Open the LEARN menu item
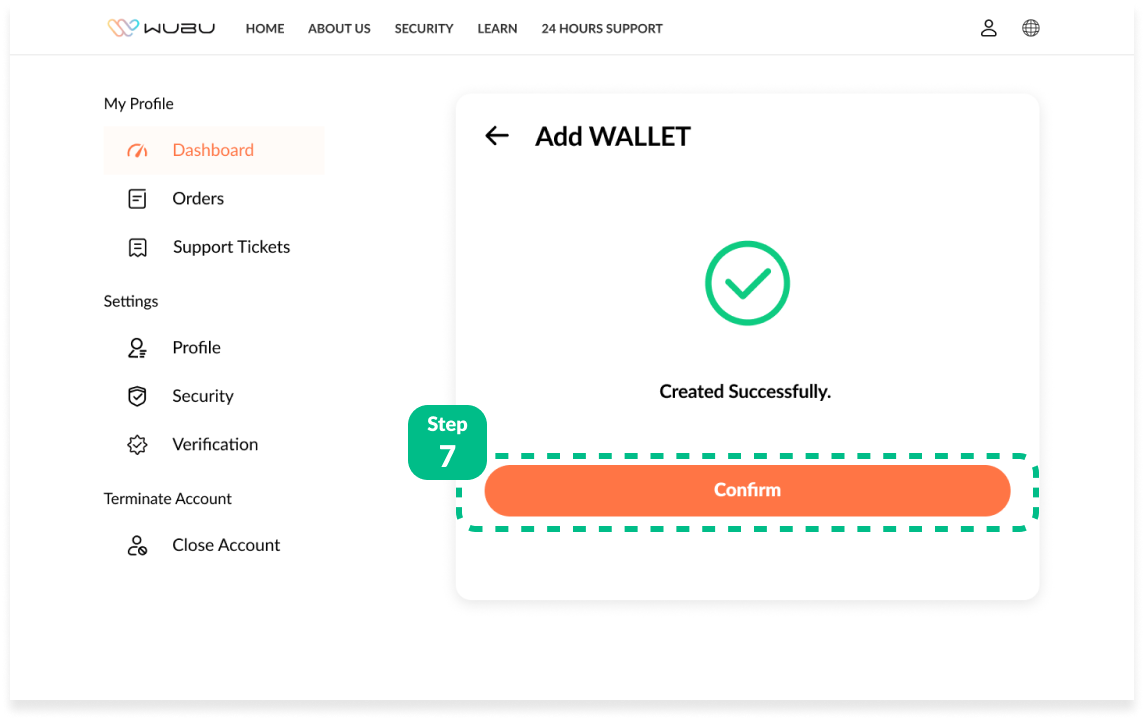This screenshot has height=720, width=1144. (497, 29)
